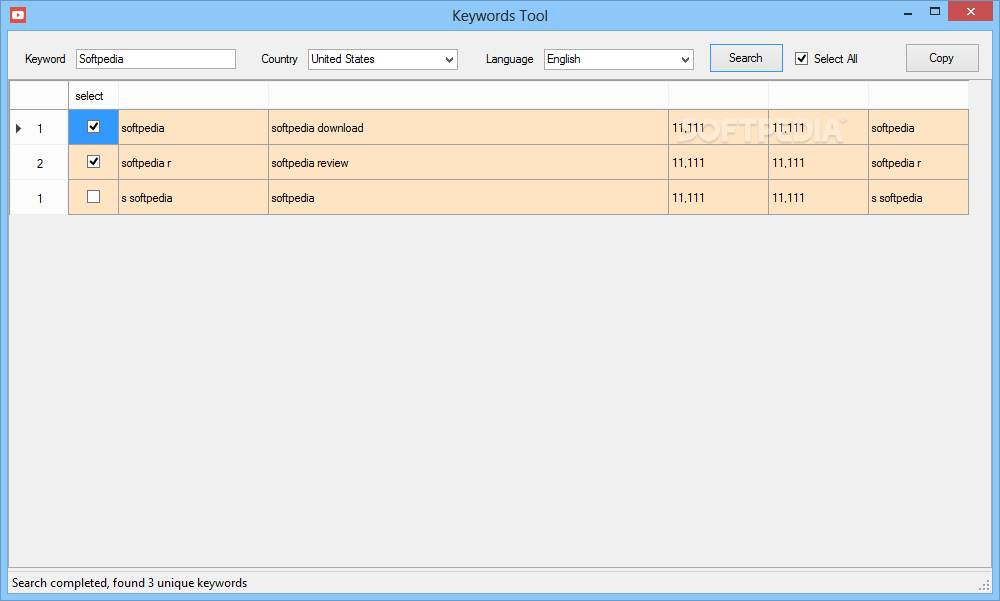The image size is (1000, 601).
Task: Click the blank column header above 'softpedia download'
Action: tap(468, 96)
